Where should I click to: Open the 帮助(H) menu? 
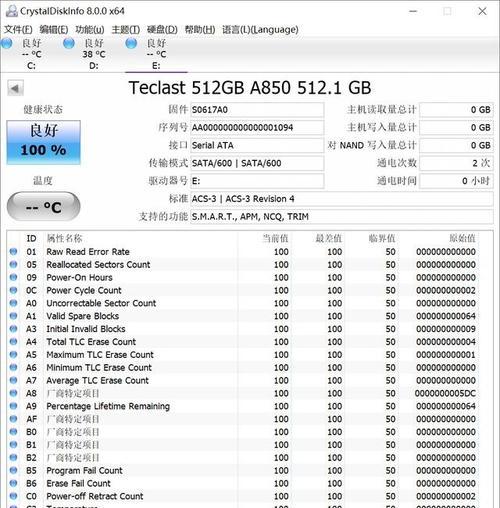tap(200, 30)
